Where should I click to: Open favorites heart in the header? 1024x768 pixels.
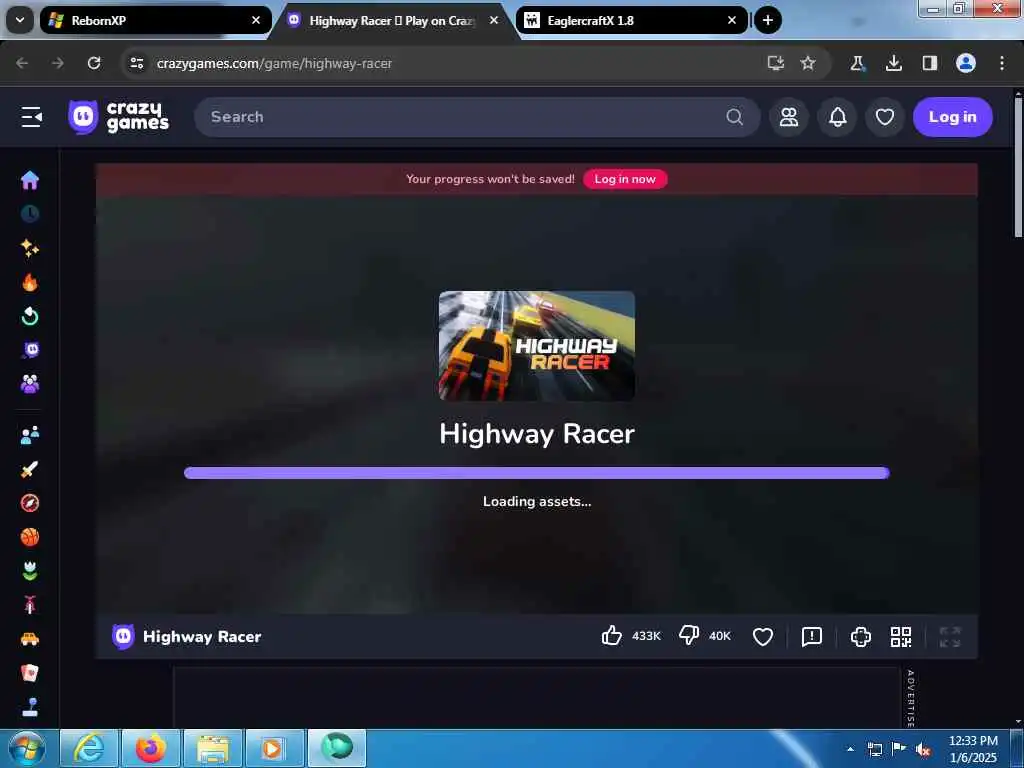(885, 117)
